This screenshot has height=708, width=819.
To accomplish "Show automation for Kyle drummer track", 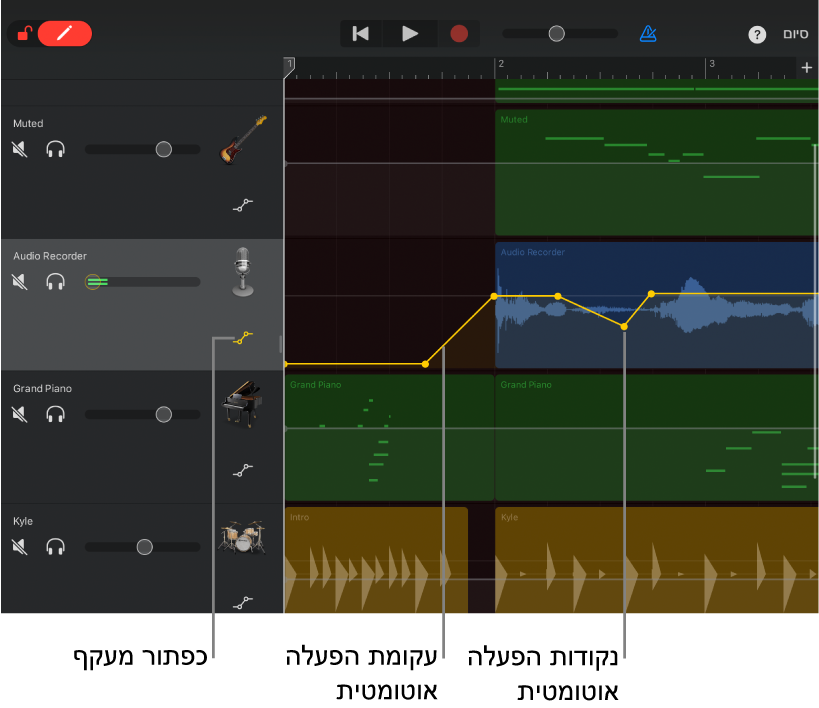I will (242, 602).
